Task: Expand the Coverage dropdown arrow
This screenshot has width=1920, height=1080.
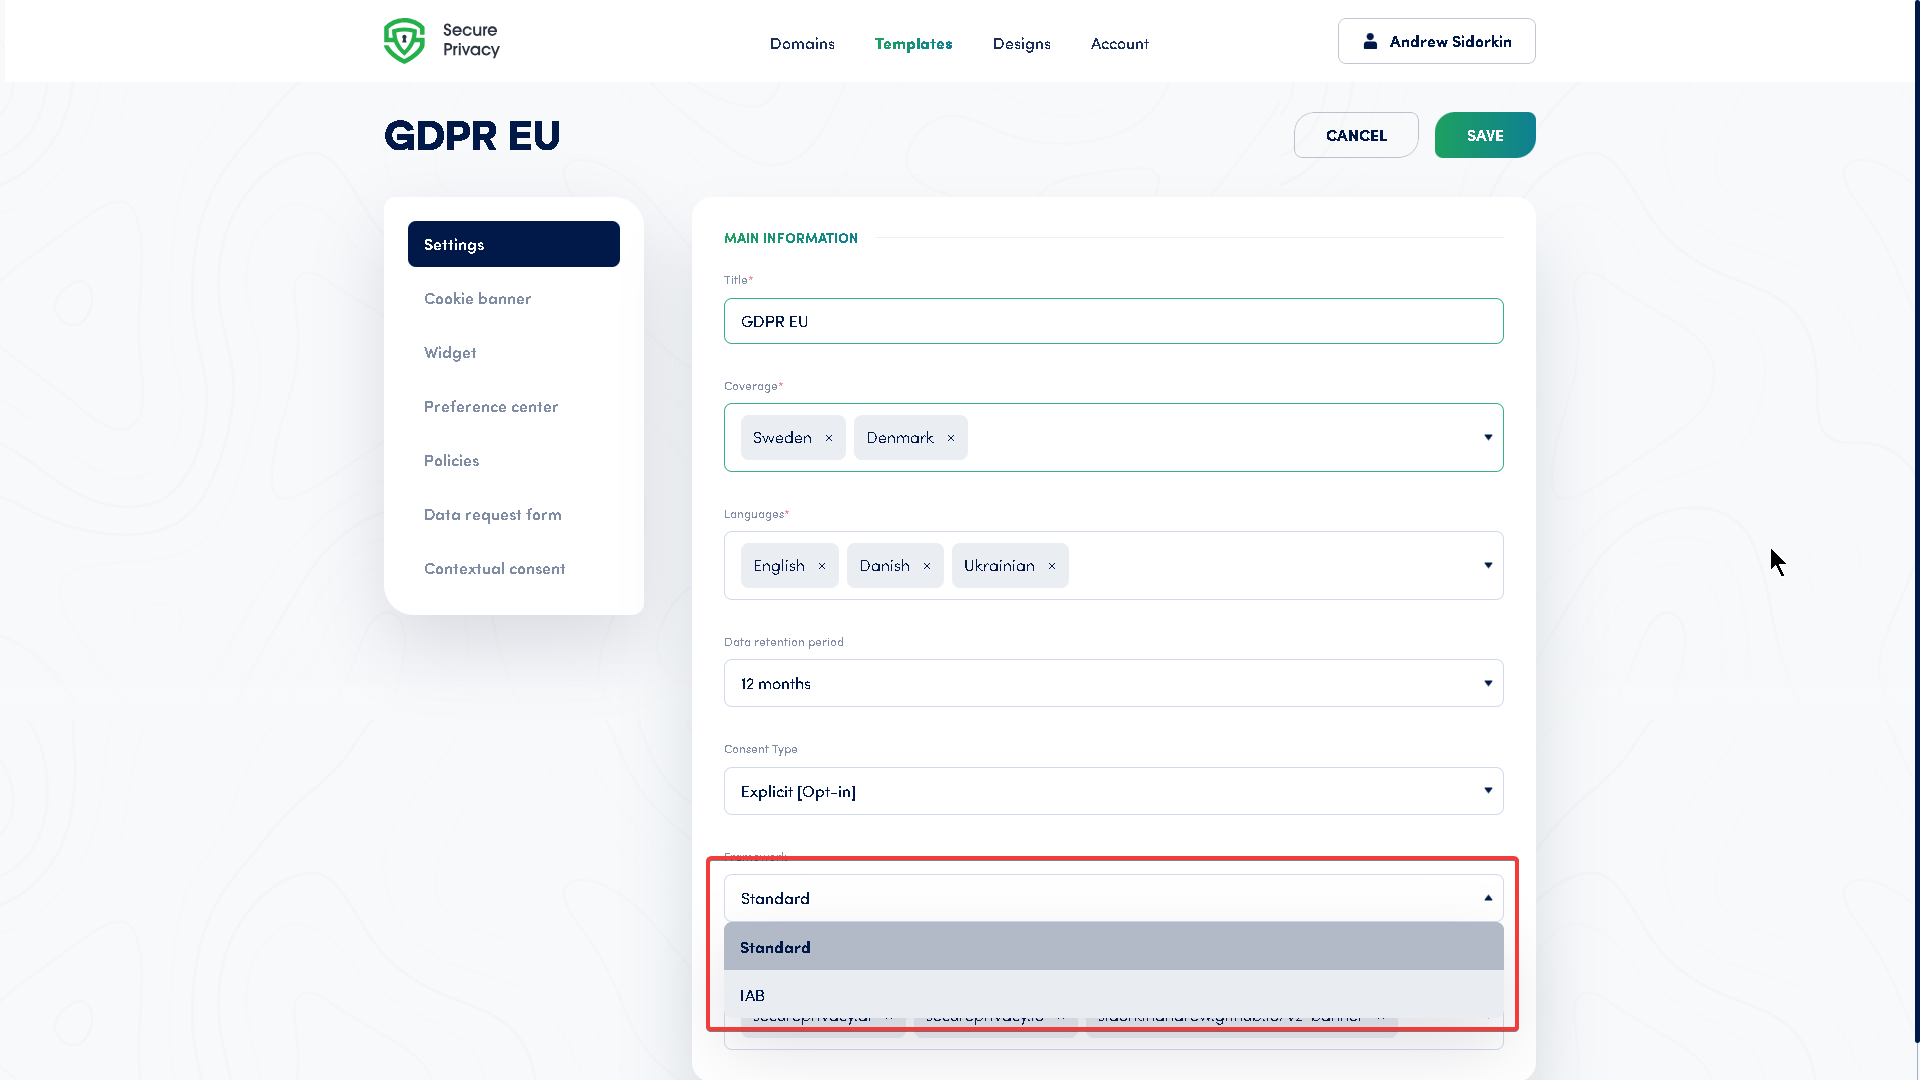Action: pos(1488,437)
